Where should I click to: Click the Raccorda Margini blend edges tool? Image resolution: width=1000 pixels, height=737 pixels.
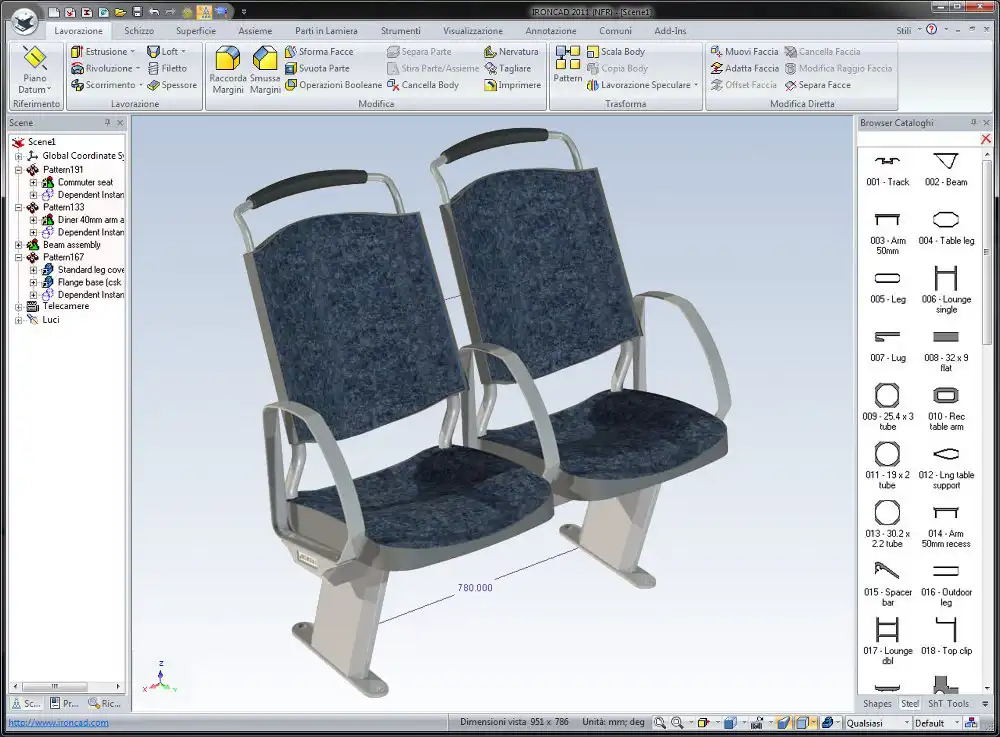tap(227, 70)
